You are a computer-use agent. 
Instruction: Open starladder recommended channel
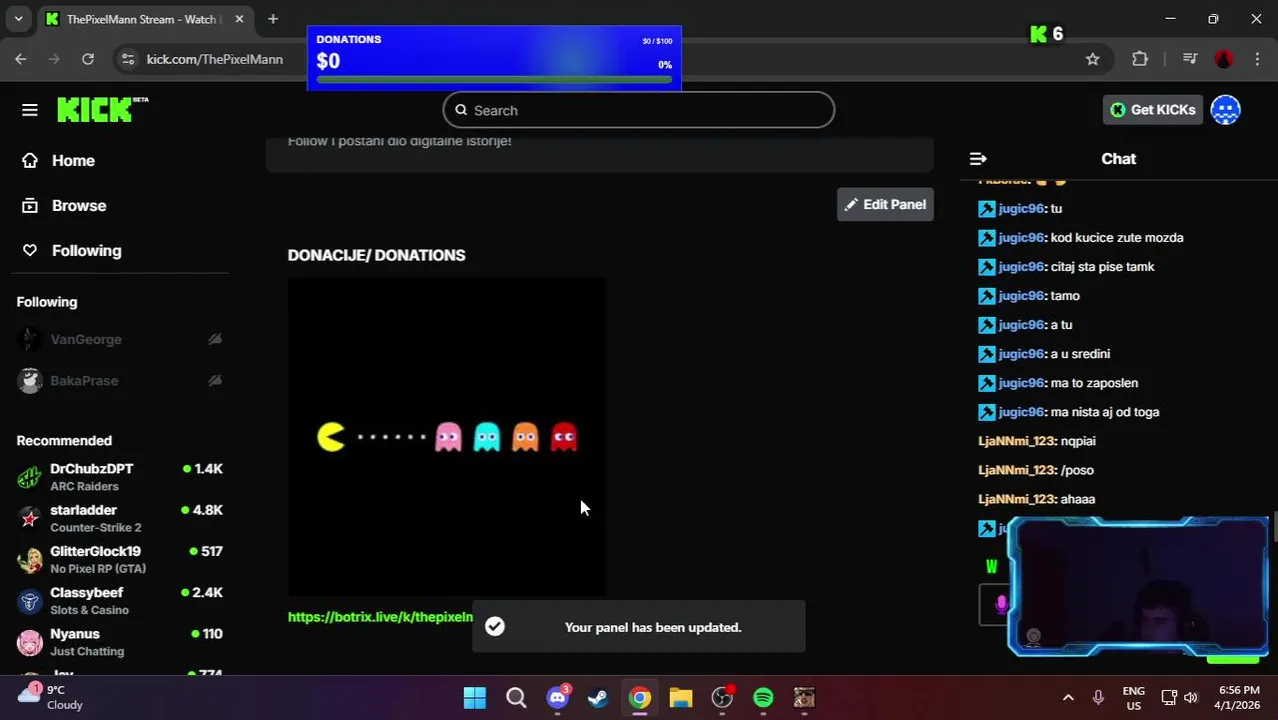click(x=119, y=518)
